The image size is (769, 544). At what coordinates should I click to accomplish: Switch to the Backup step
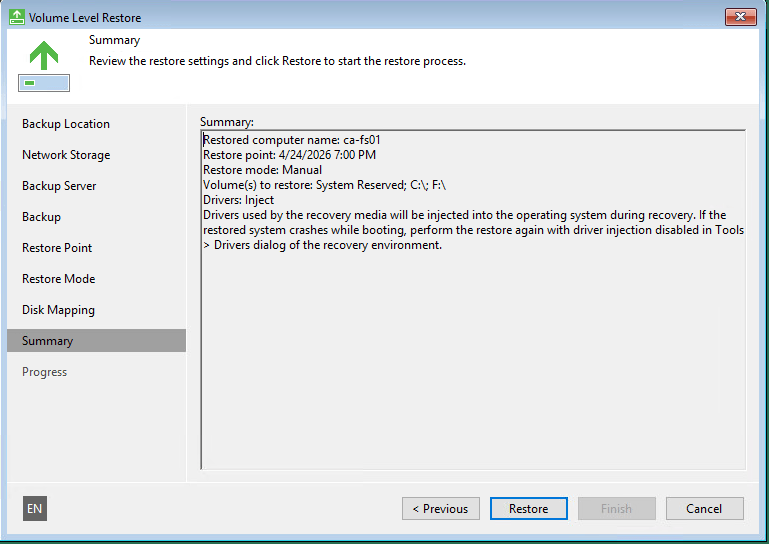(x=41, y=217)
